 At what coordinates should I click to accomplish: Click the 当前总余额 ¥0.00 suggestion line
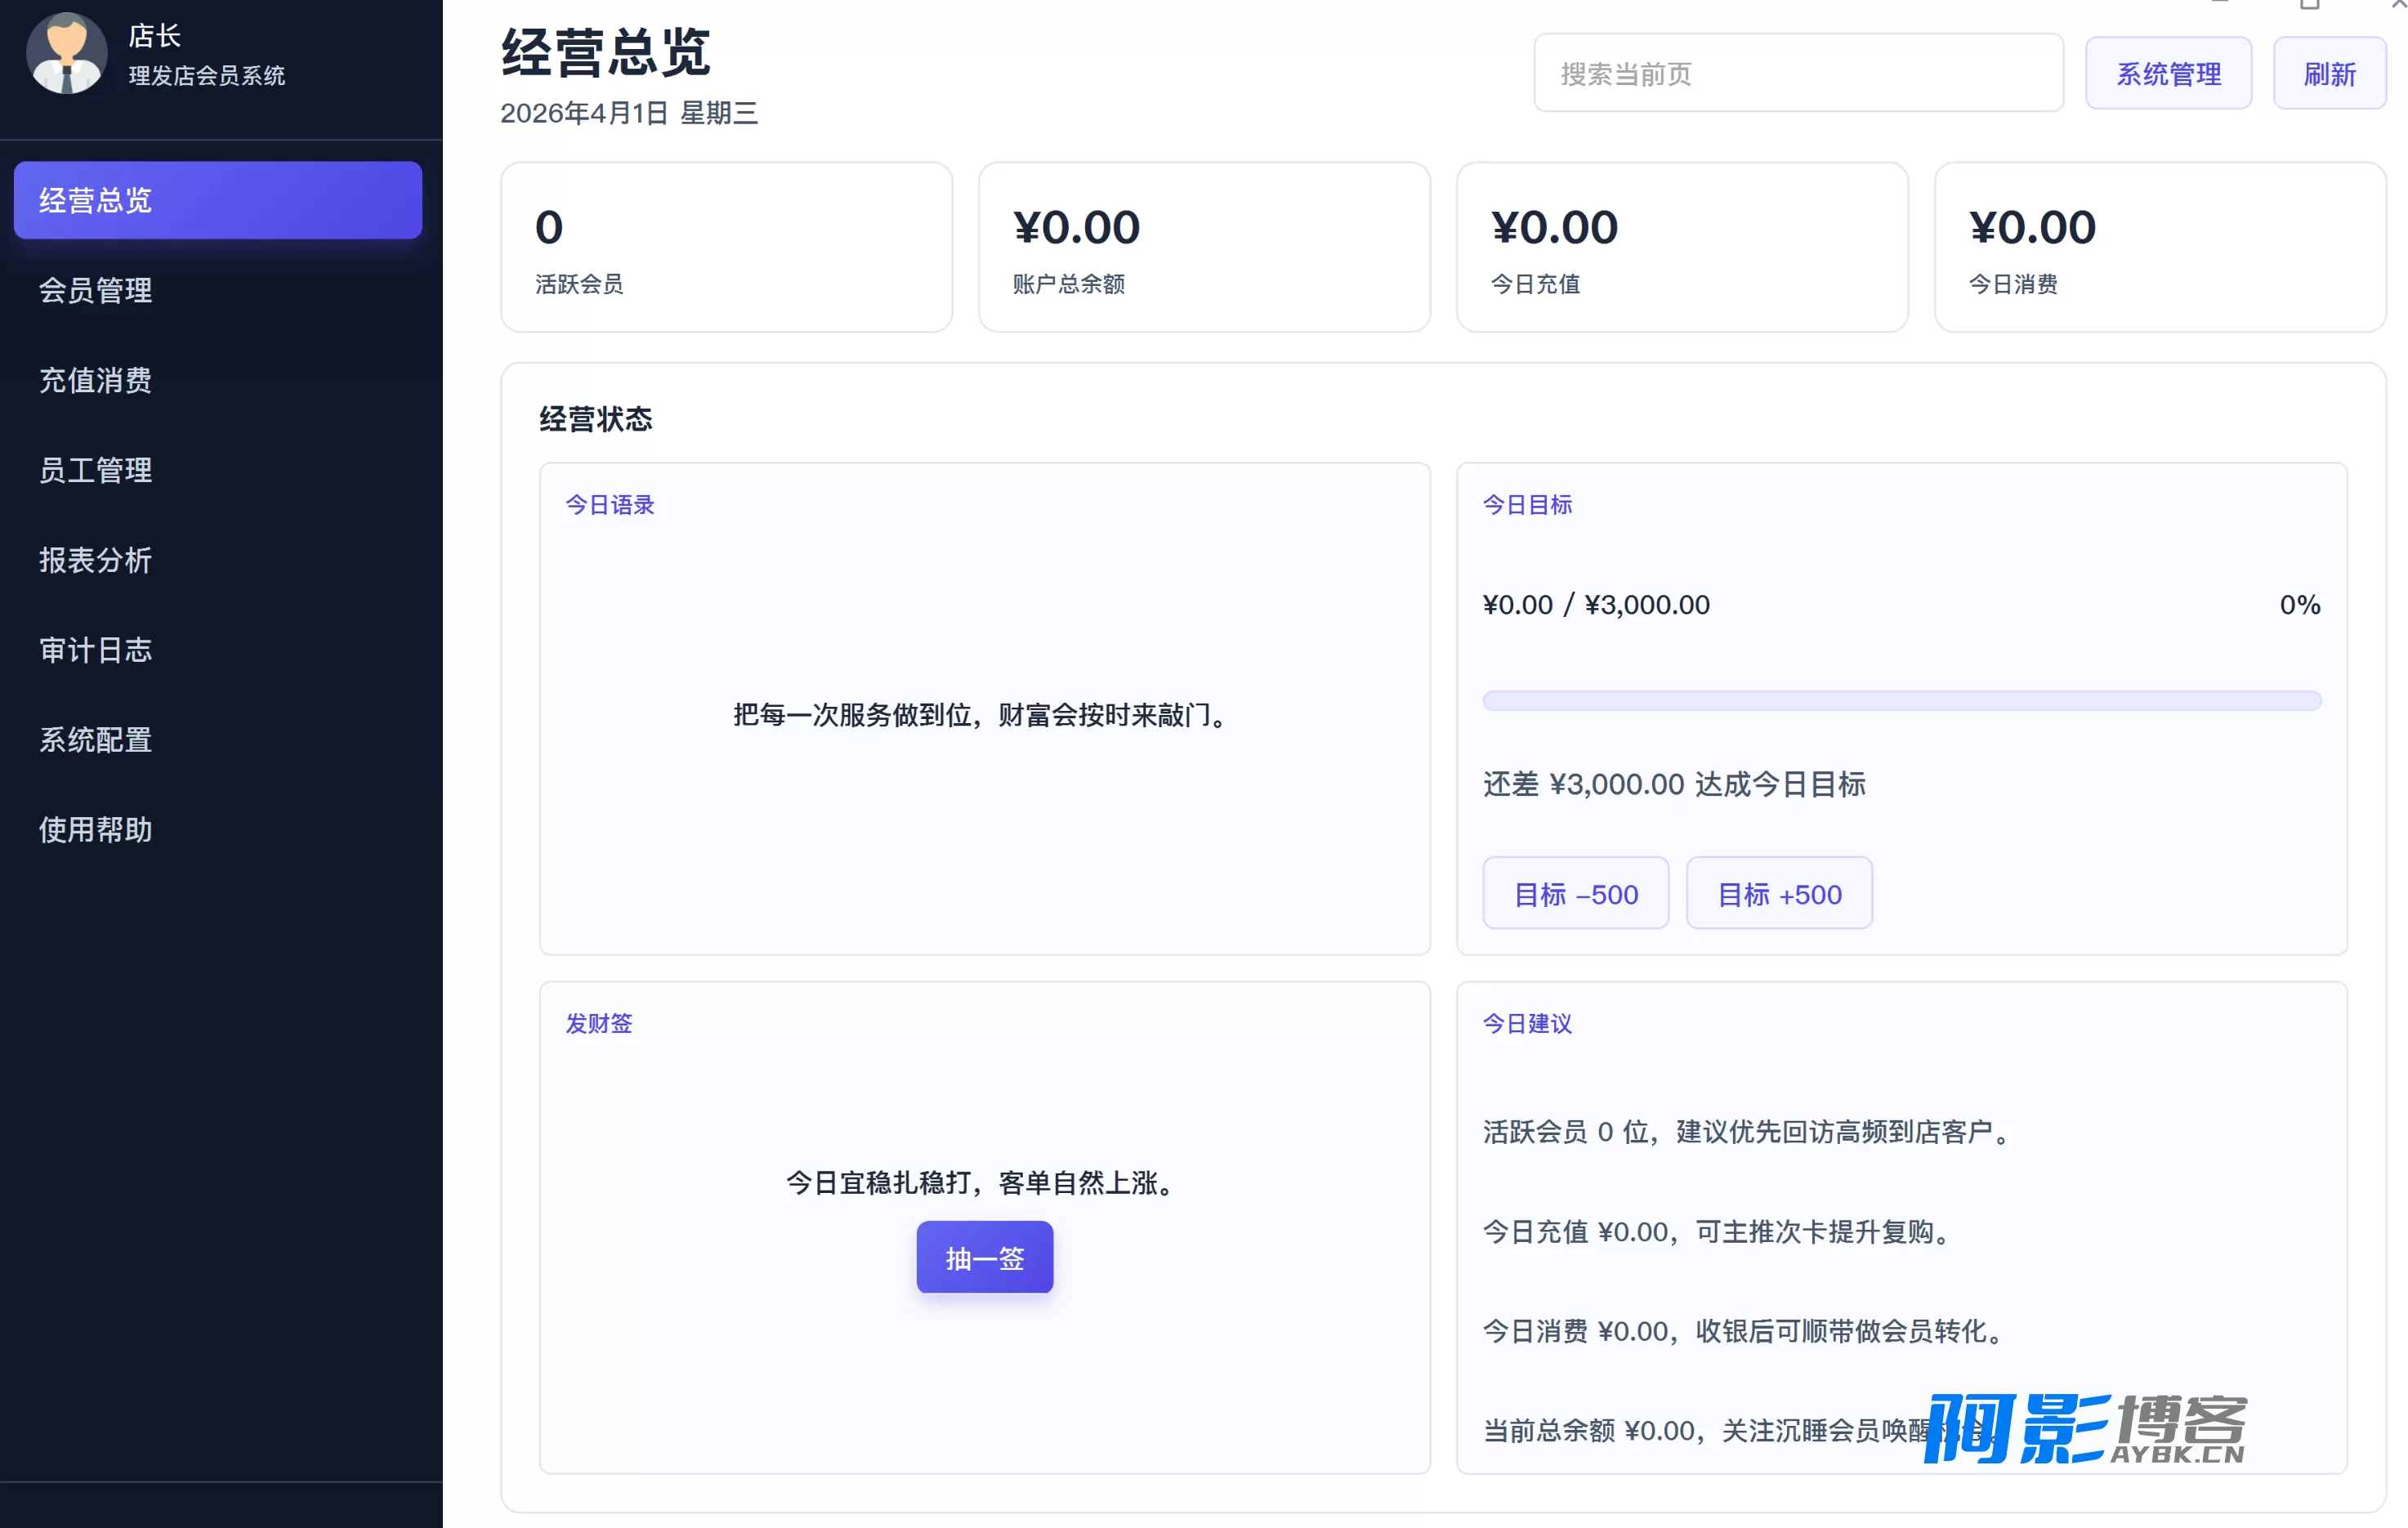(1740, 1431)
